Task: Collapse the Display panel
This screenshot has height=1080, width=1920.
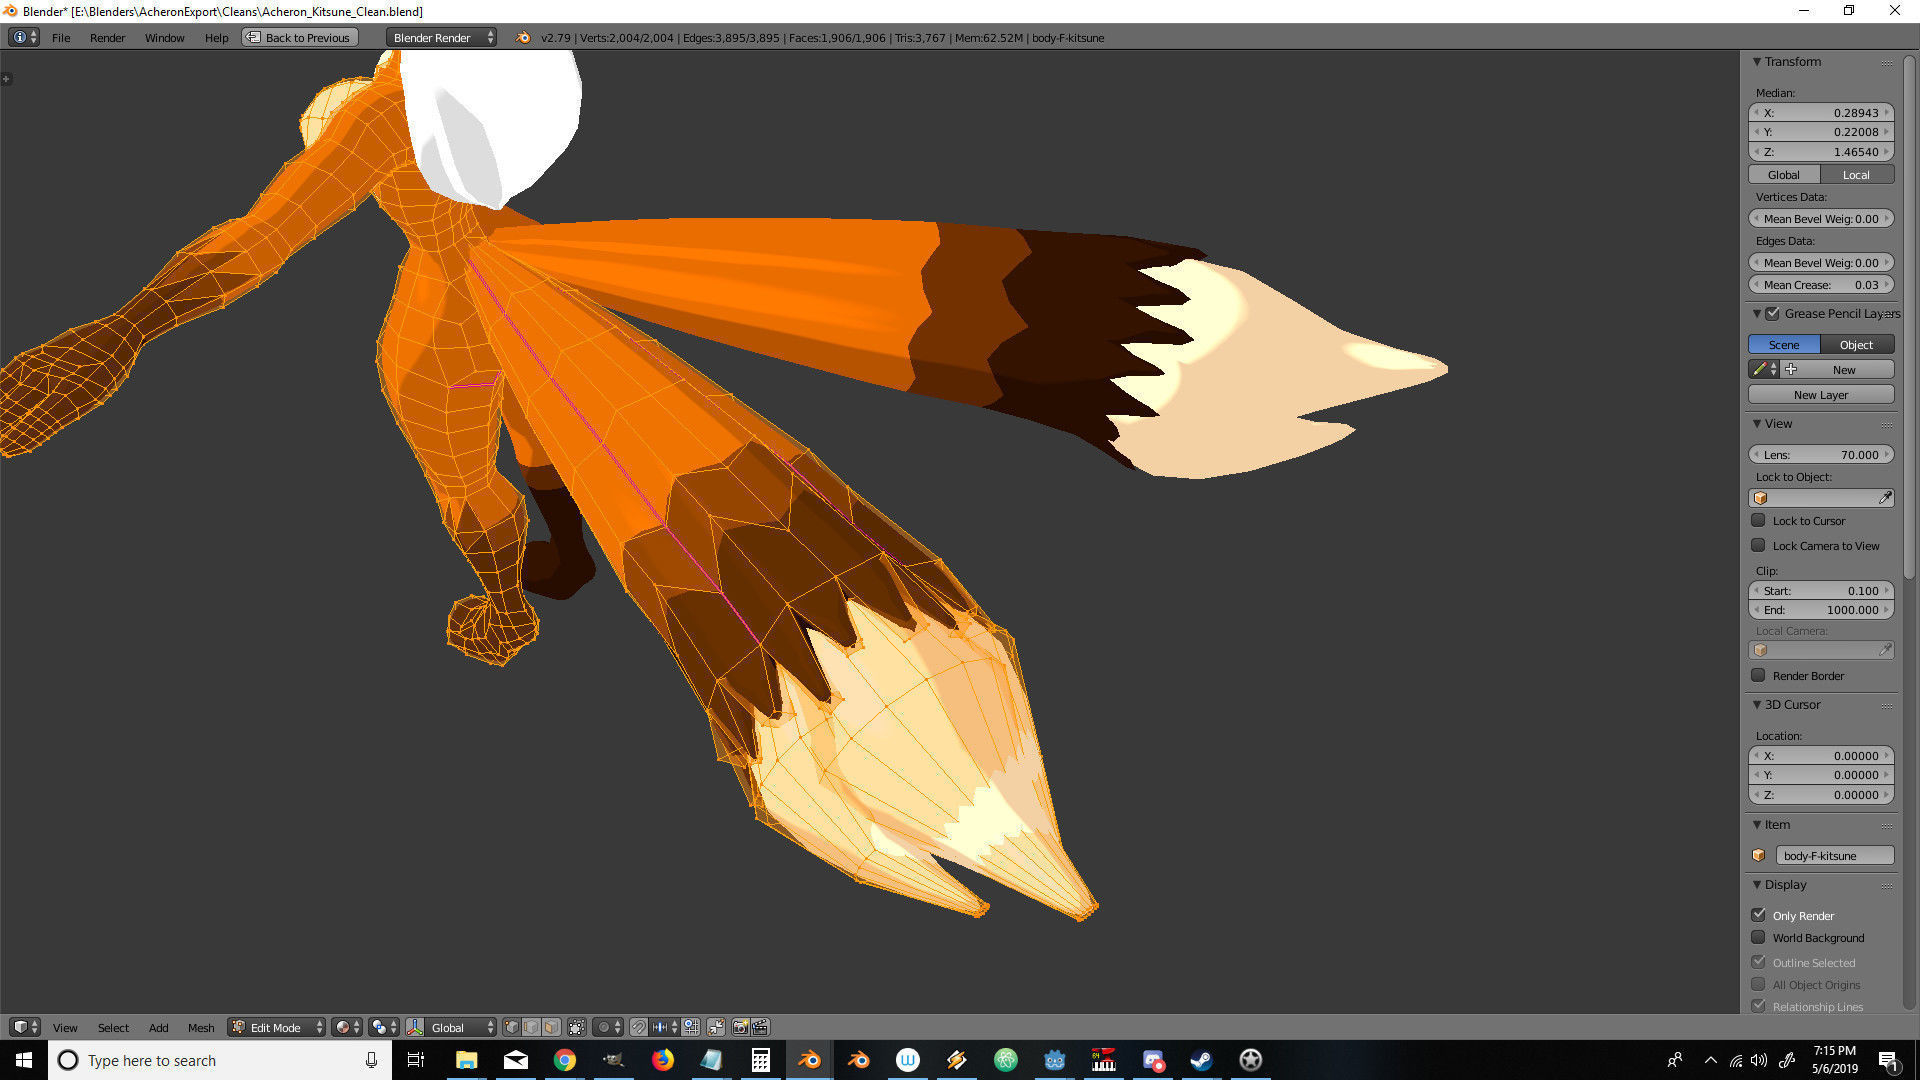Action: pyautogui.click(x=1757, y=884)
